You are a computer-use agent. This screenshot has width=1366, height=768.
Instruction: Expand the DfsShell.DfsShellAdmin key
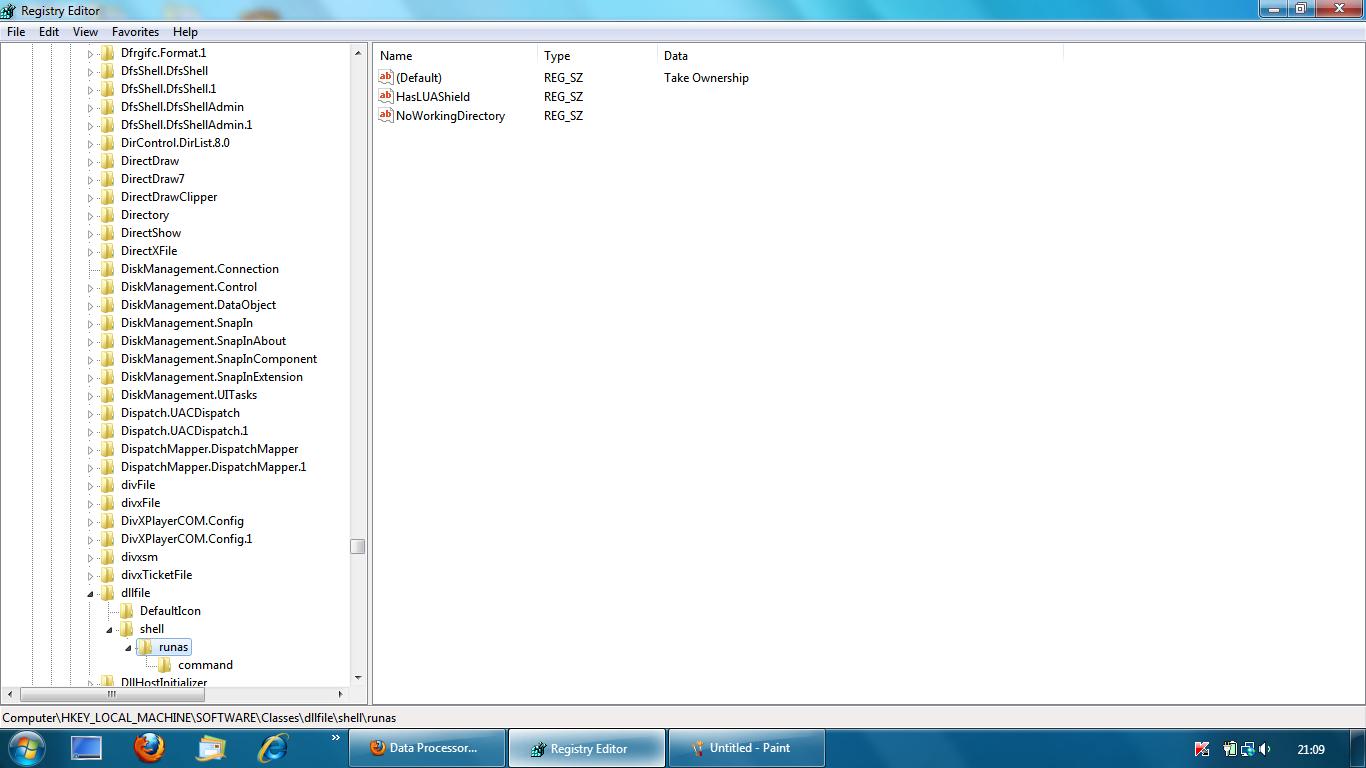(x=90, y=107)
